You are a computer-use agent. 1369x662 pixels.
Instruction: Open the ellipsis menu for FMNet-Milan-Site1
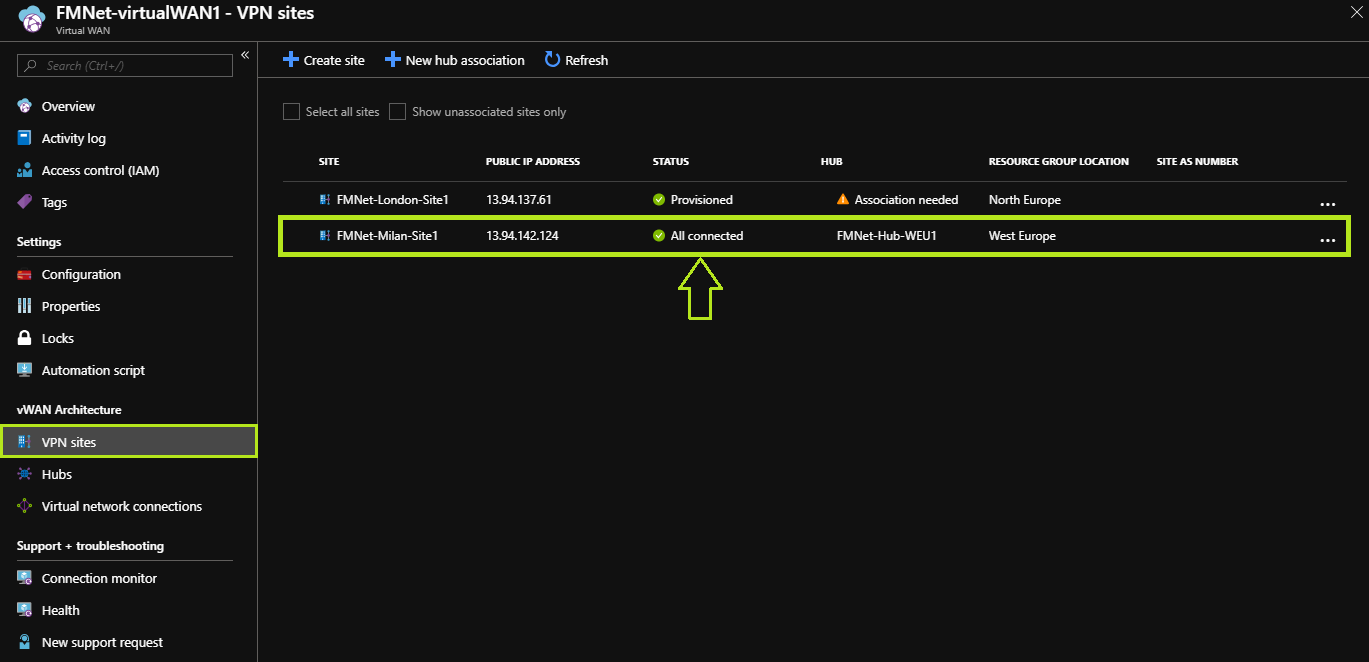(1328, 241)
